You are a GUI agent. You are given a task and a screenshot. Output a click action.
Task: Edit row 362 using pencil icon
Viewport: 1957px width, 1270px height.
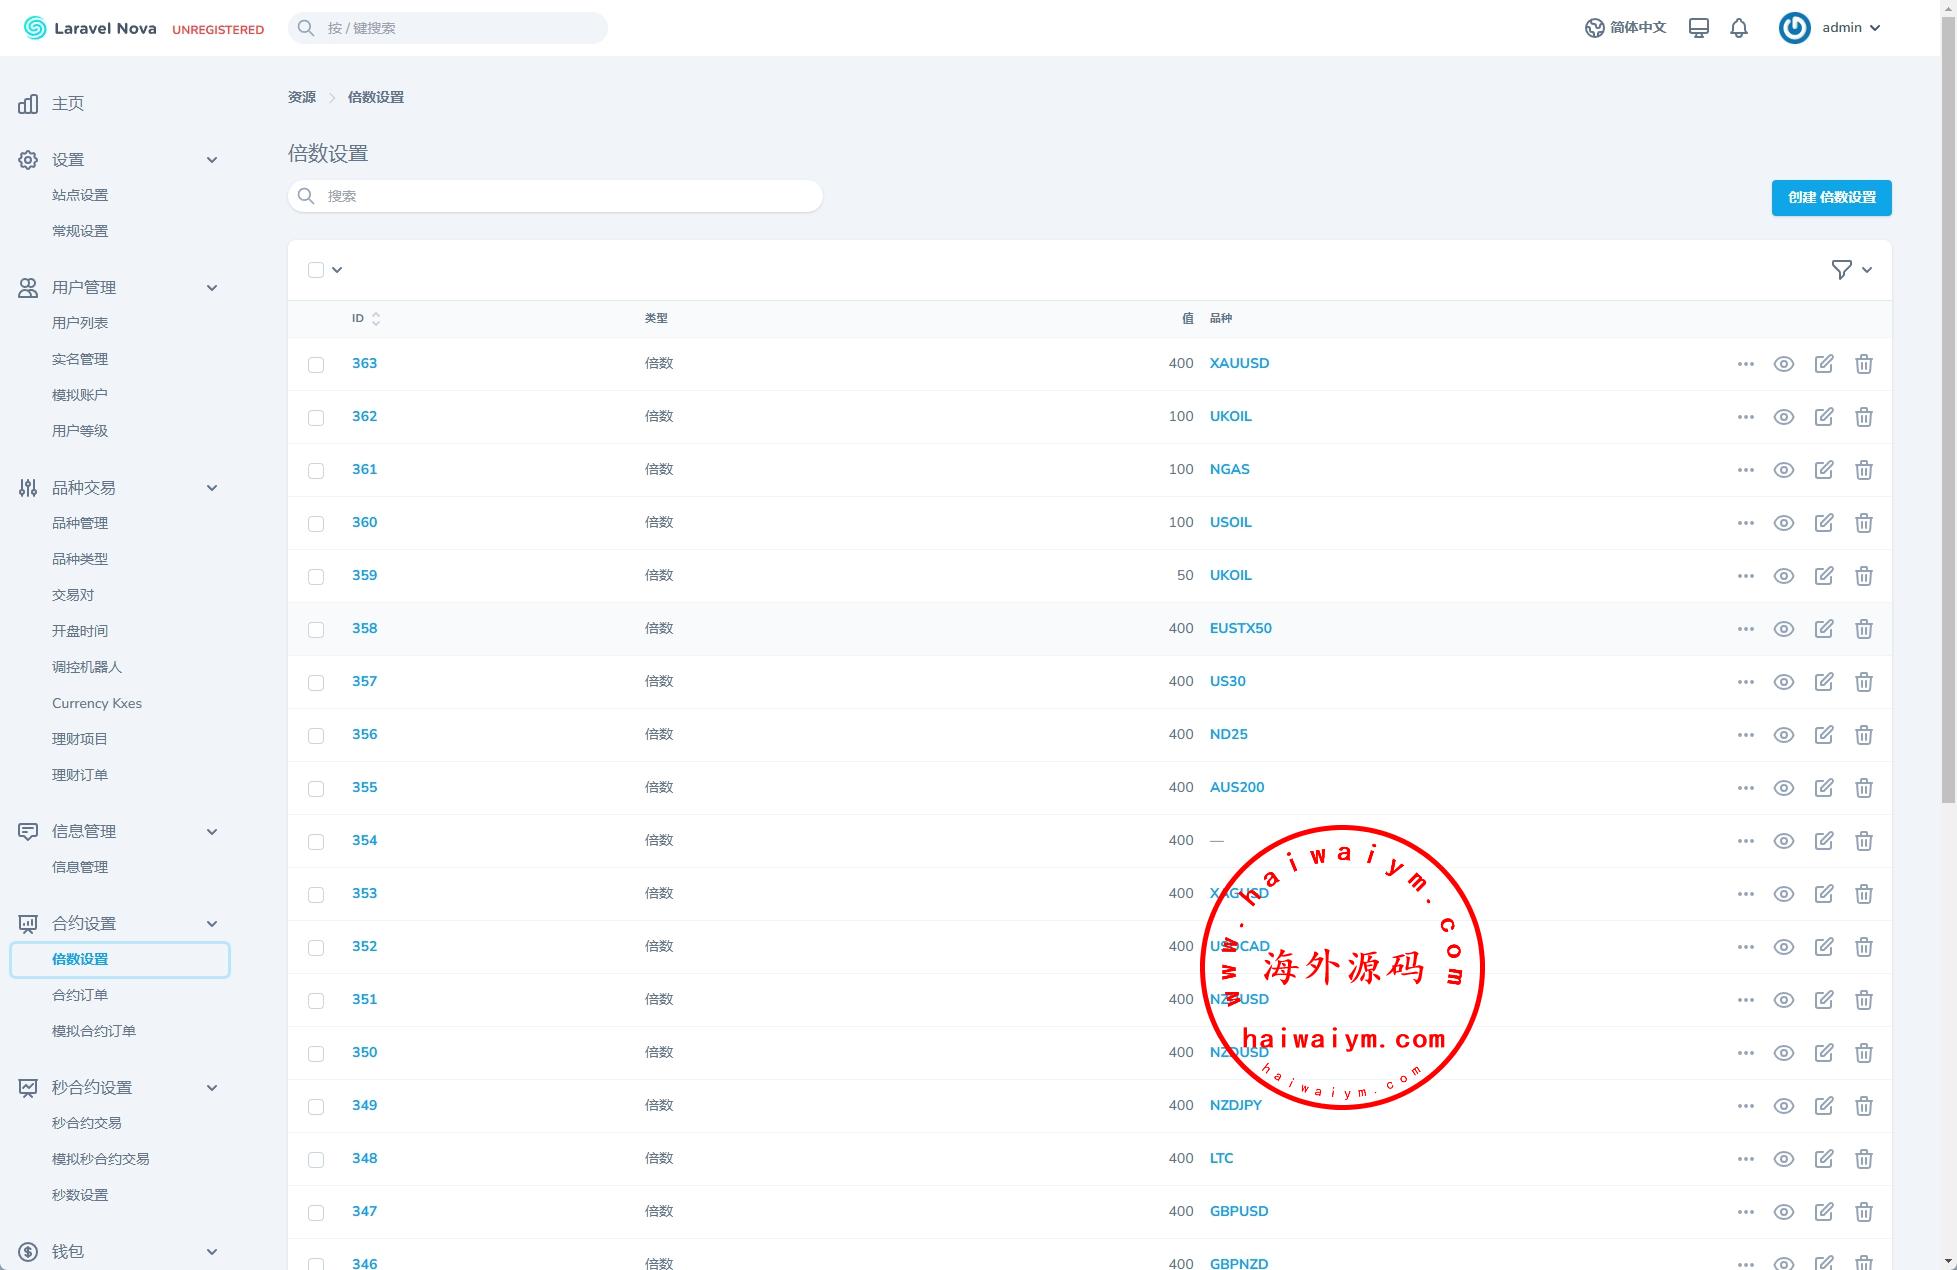pos(1823,417)
